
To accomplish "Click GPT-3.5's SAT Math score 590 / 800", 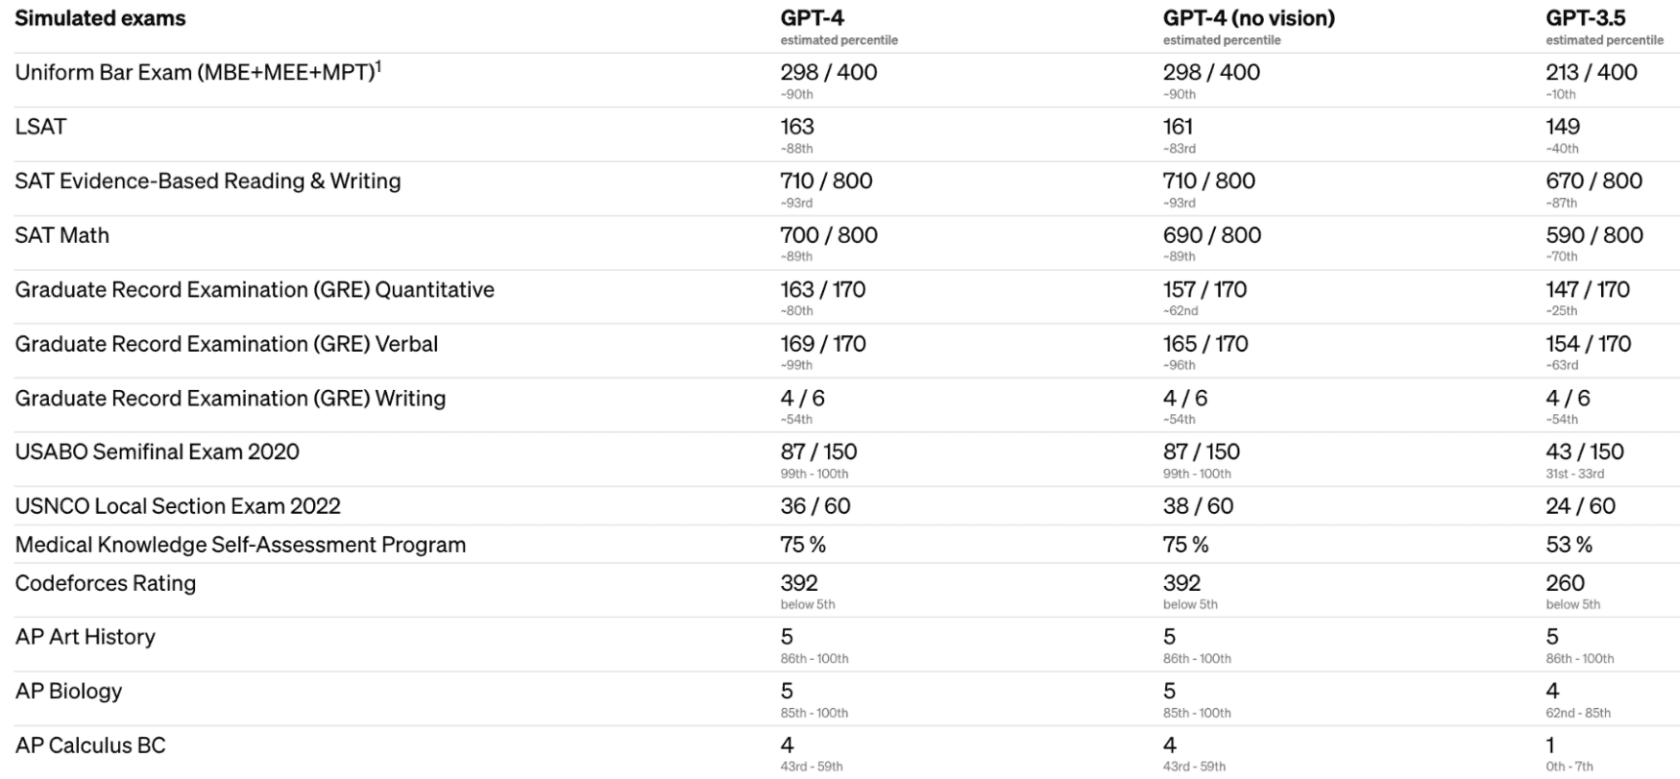I will click(x=1594, y=235).
